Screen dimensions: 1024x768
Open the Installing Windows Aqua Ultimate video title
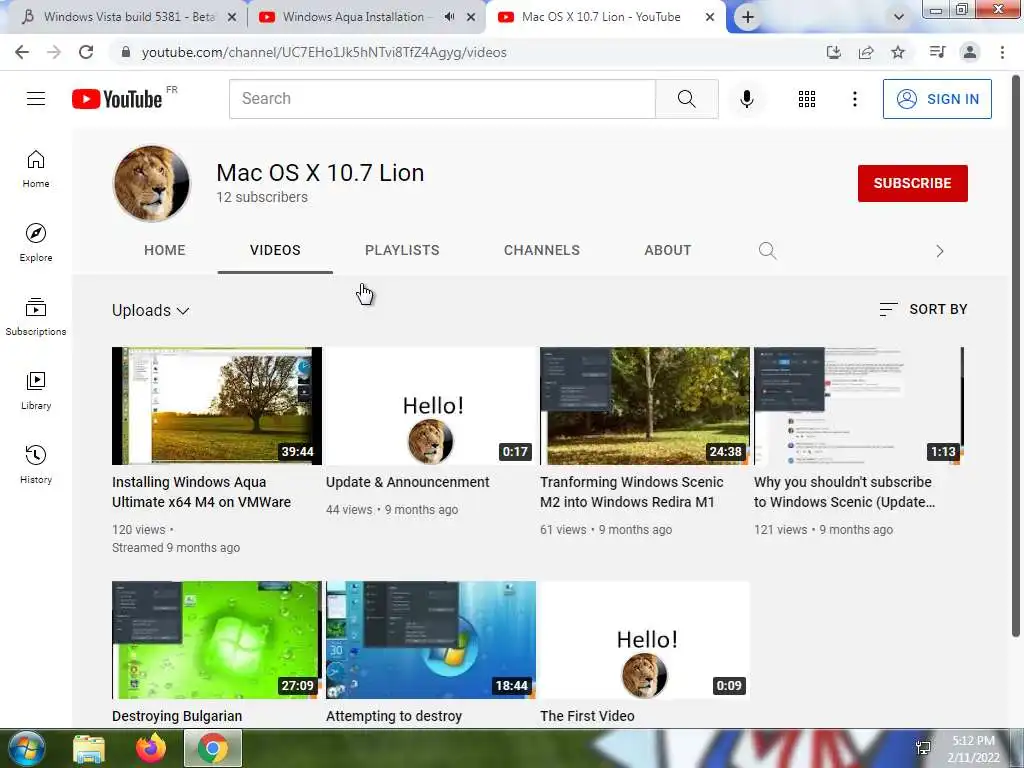[201, 492]
